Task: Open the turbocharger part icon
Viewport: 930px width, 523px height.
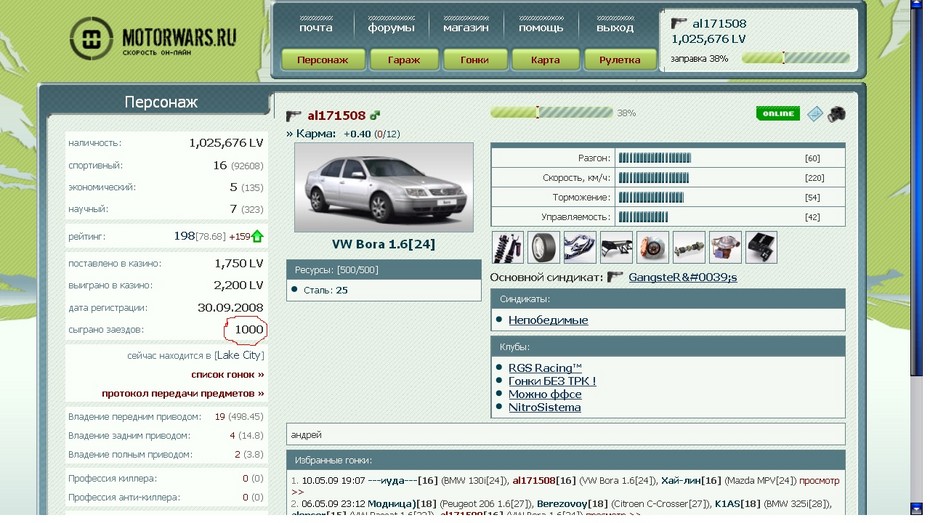Action: click(x=725, y=247)
